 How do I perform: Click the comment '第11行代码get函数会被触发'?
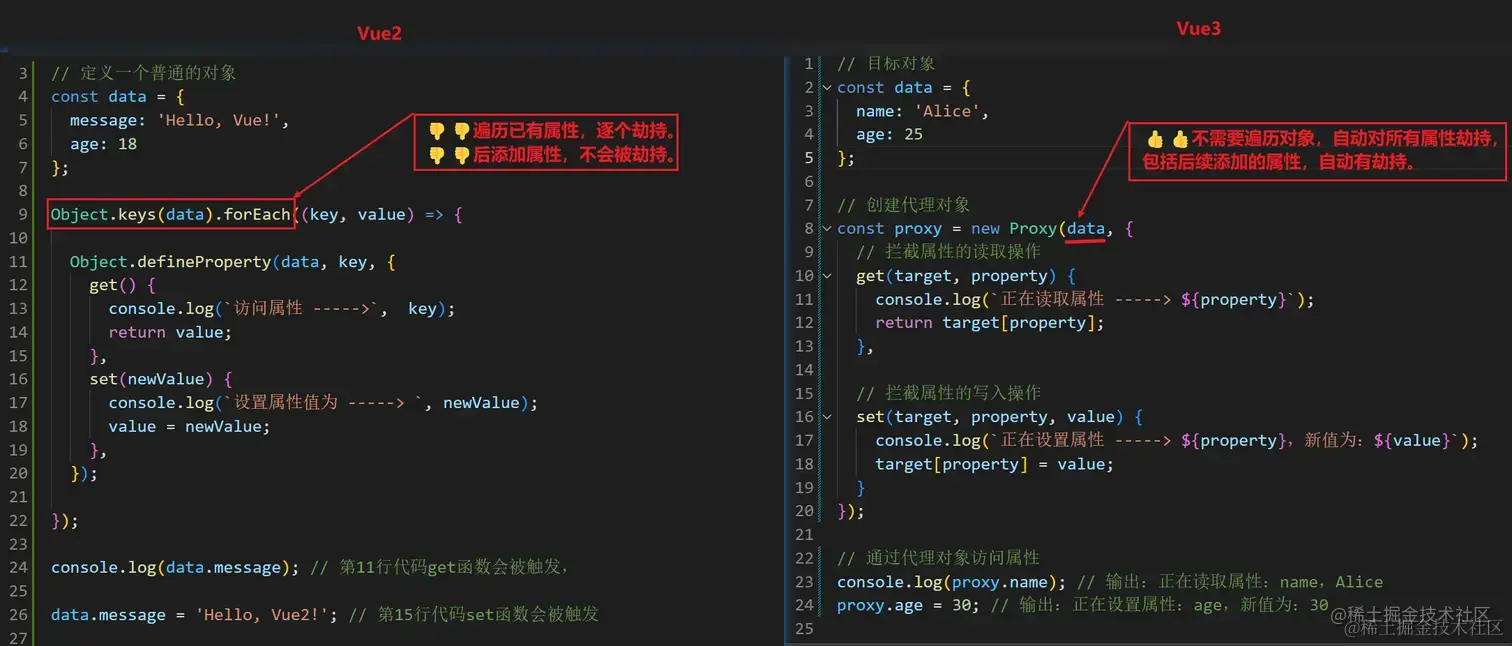pyautogui.click(x=453, y=567)
